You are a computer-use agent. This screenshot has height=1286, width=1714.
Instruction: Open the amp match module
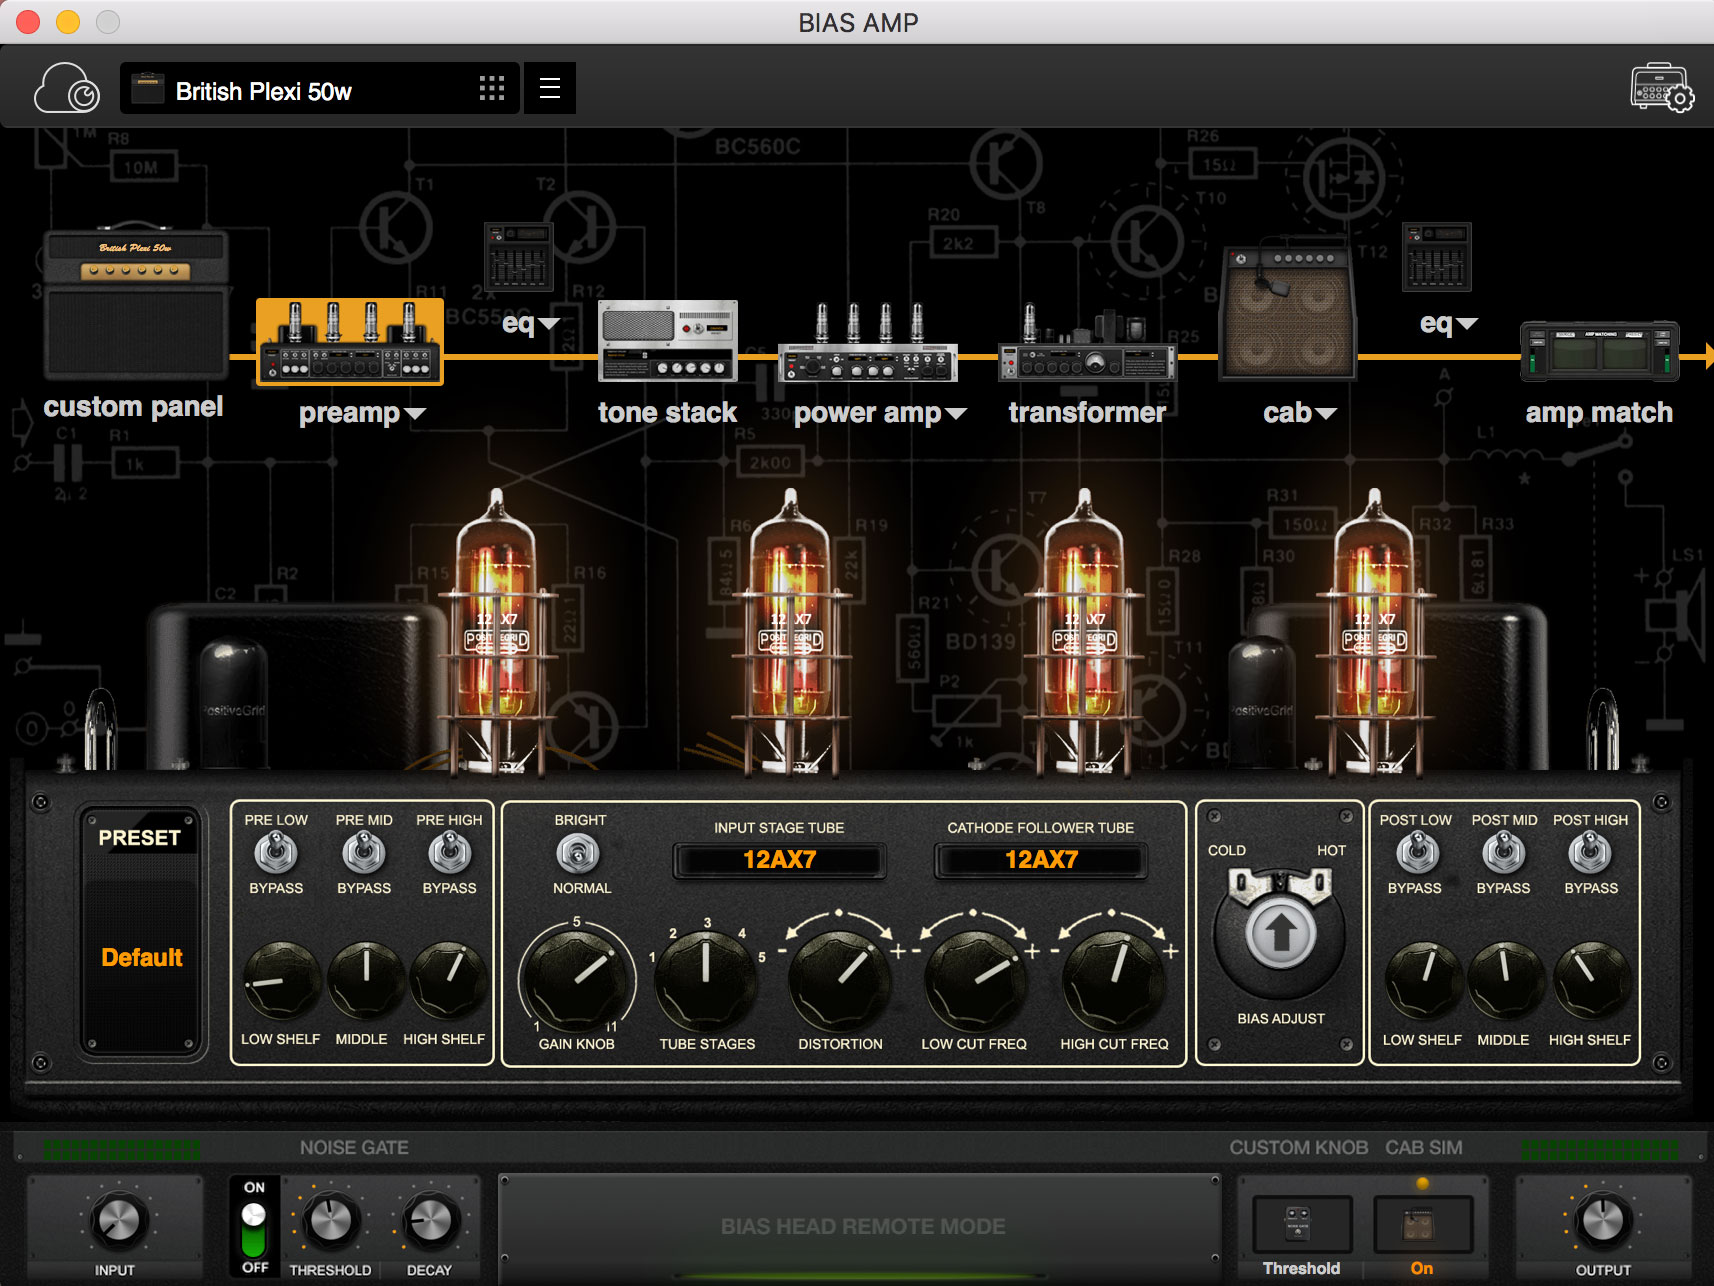click(1598, 352)
